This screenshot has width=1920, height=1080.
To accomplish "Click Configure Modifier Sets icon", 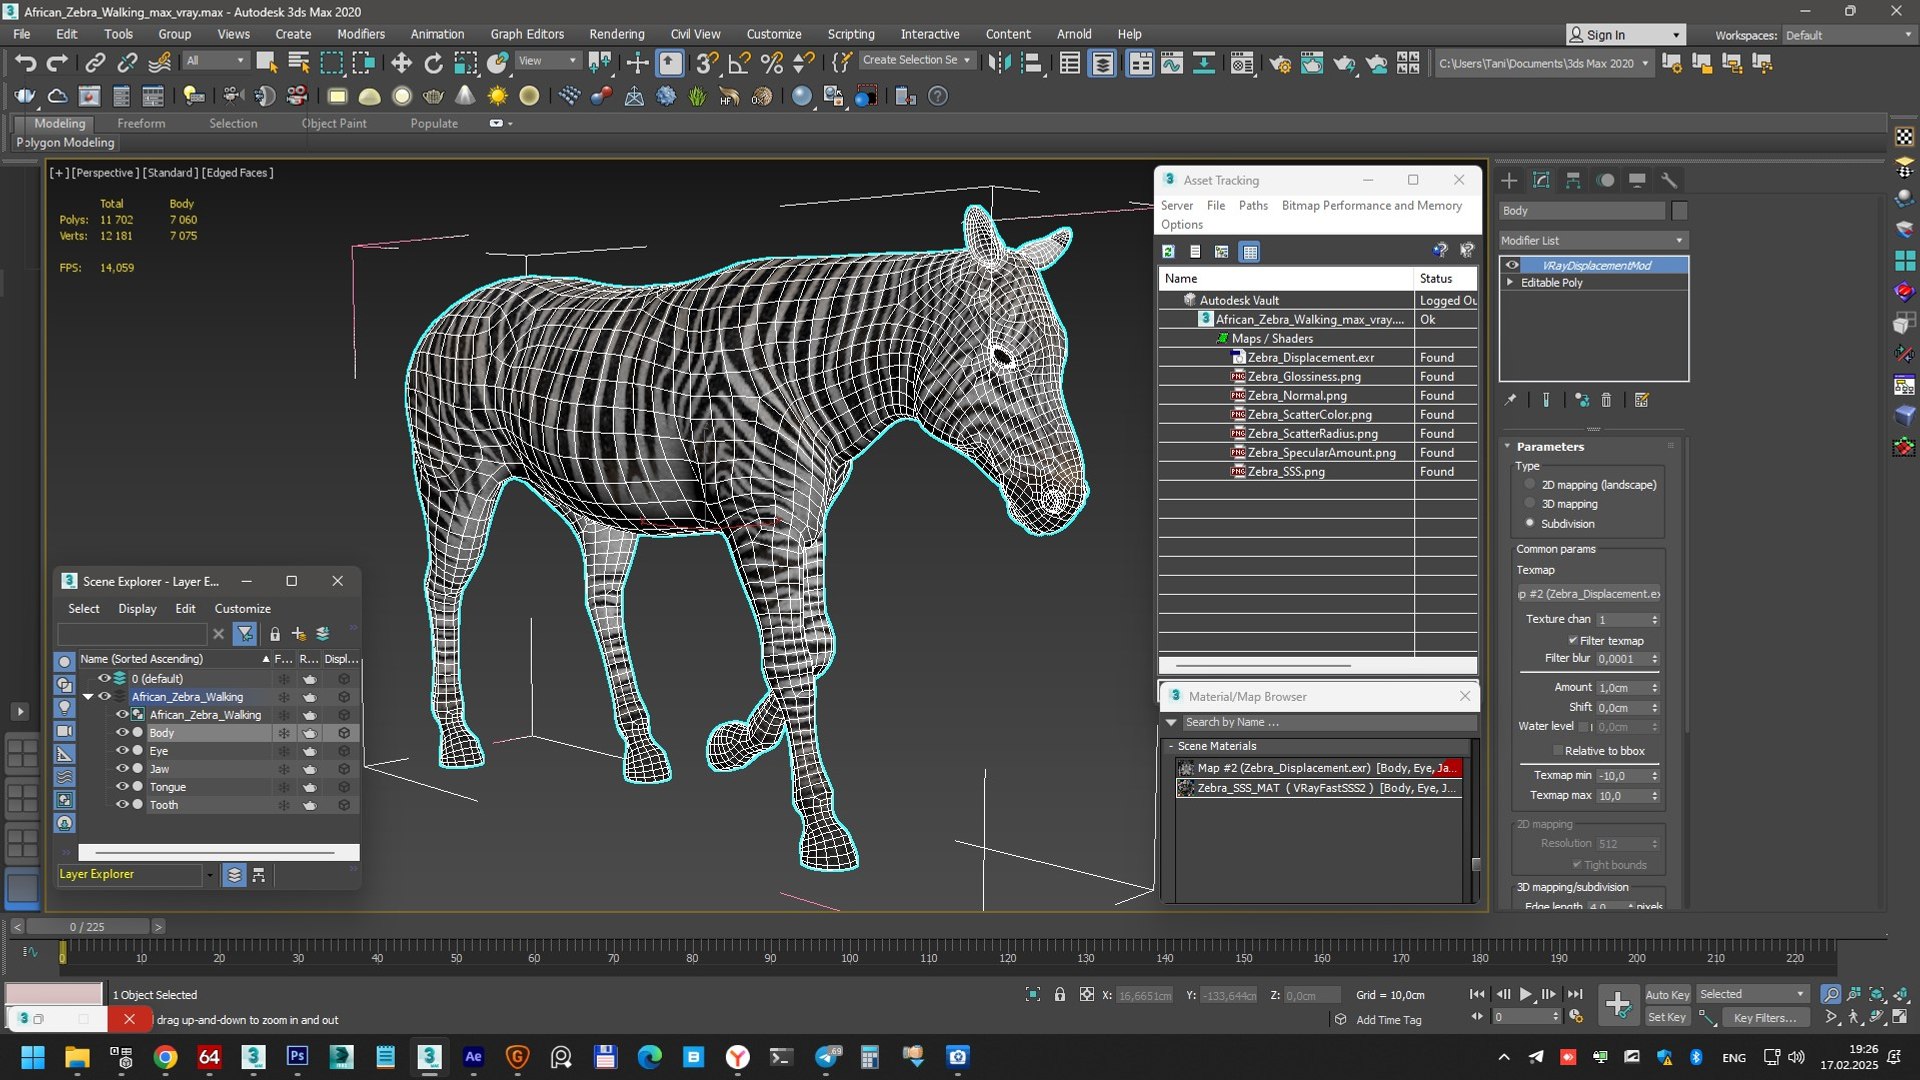I will point(1641,400).
